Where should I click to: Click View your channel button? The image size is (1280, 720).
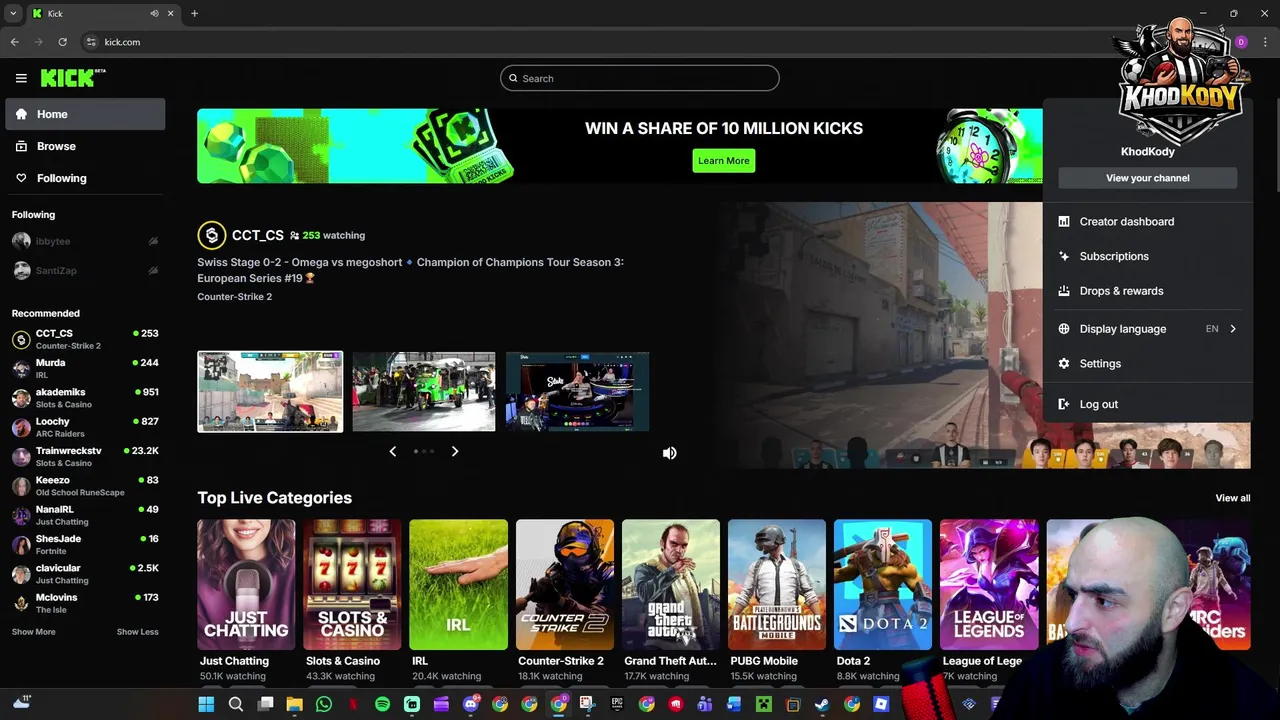point(1147,178)
